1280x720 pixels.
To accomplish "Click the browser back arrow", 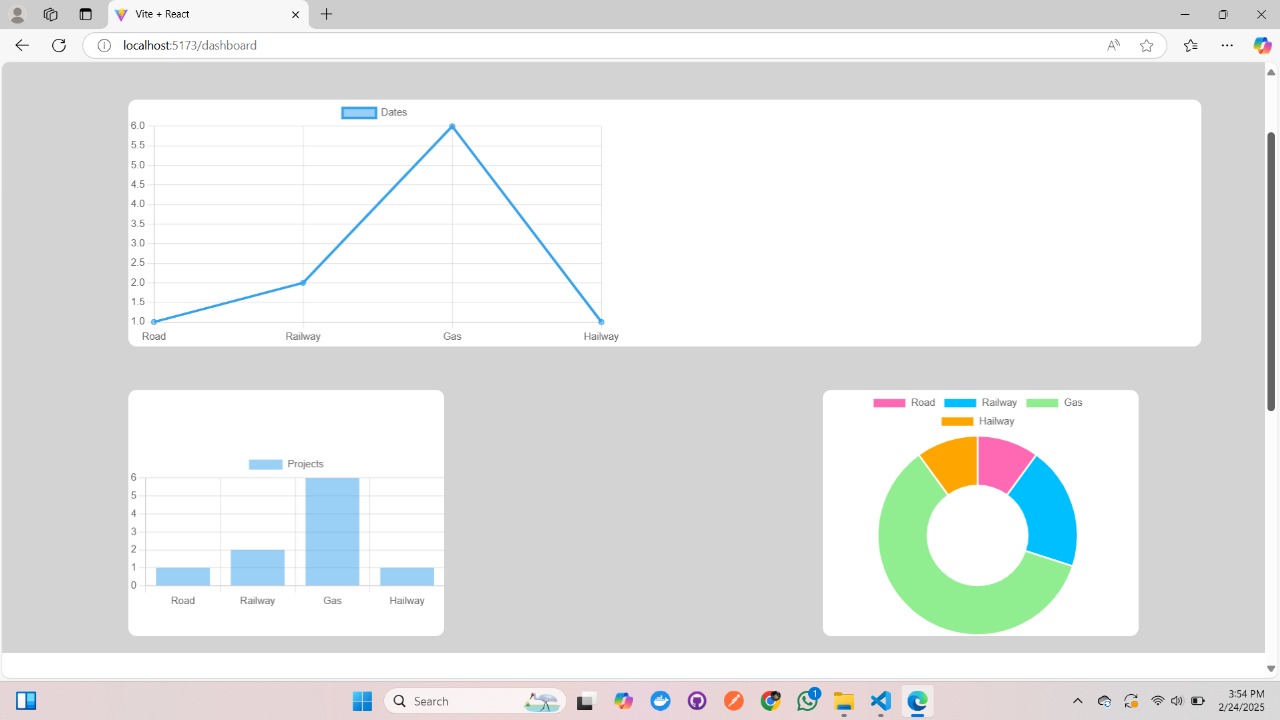I will [x=22, y=45].
